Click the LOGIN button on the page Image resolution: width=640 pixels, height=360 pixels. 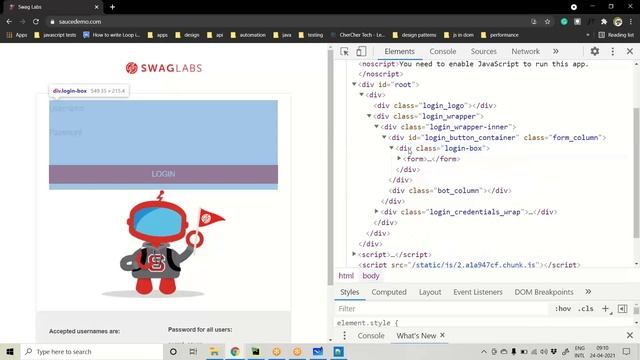163,174
